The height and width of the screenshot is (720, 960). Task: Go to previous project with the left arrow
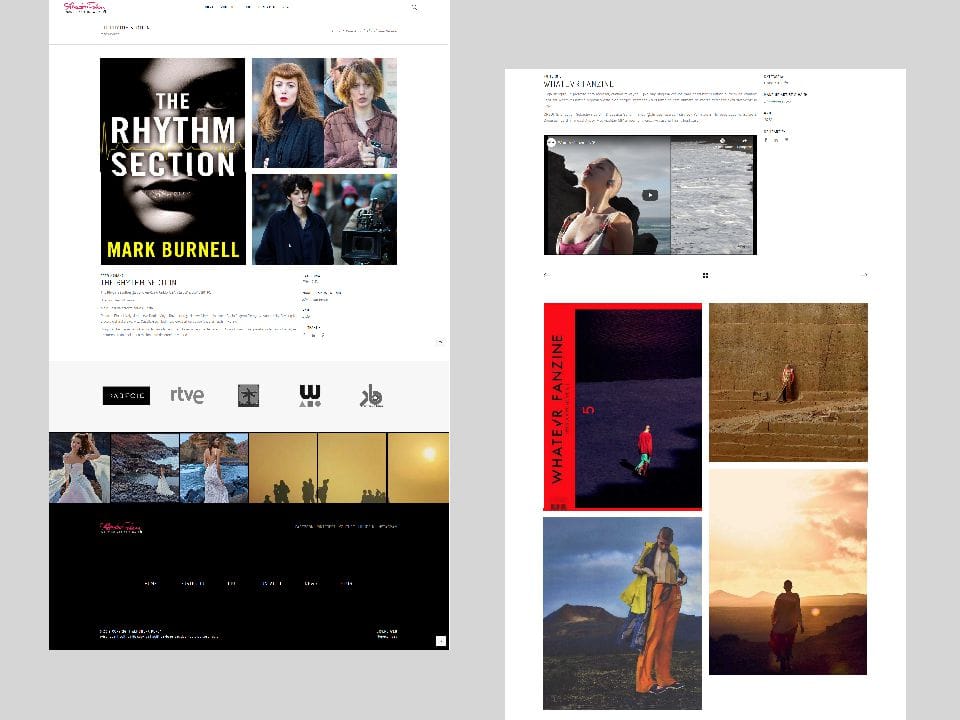click(x=546, y=275)
